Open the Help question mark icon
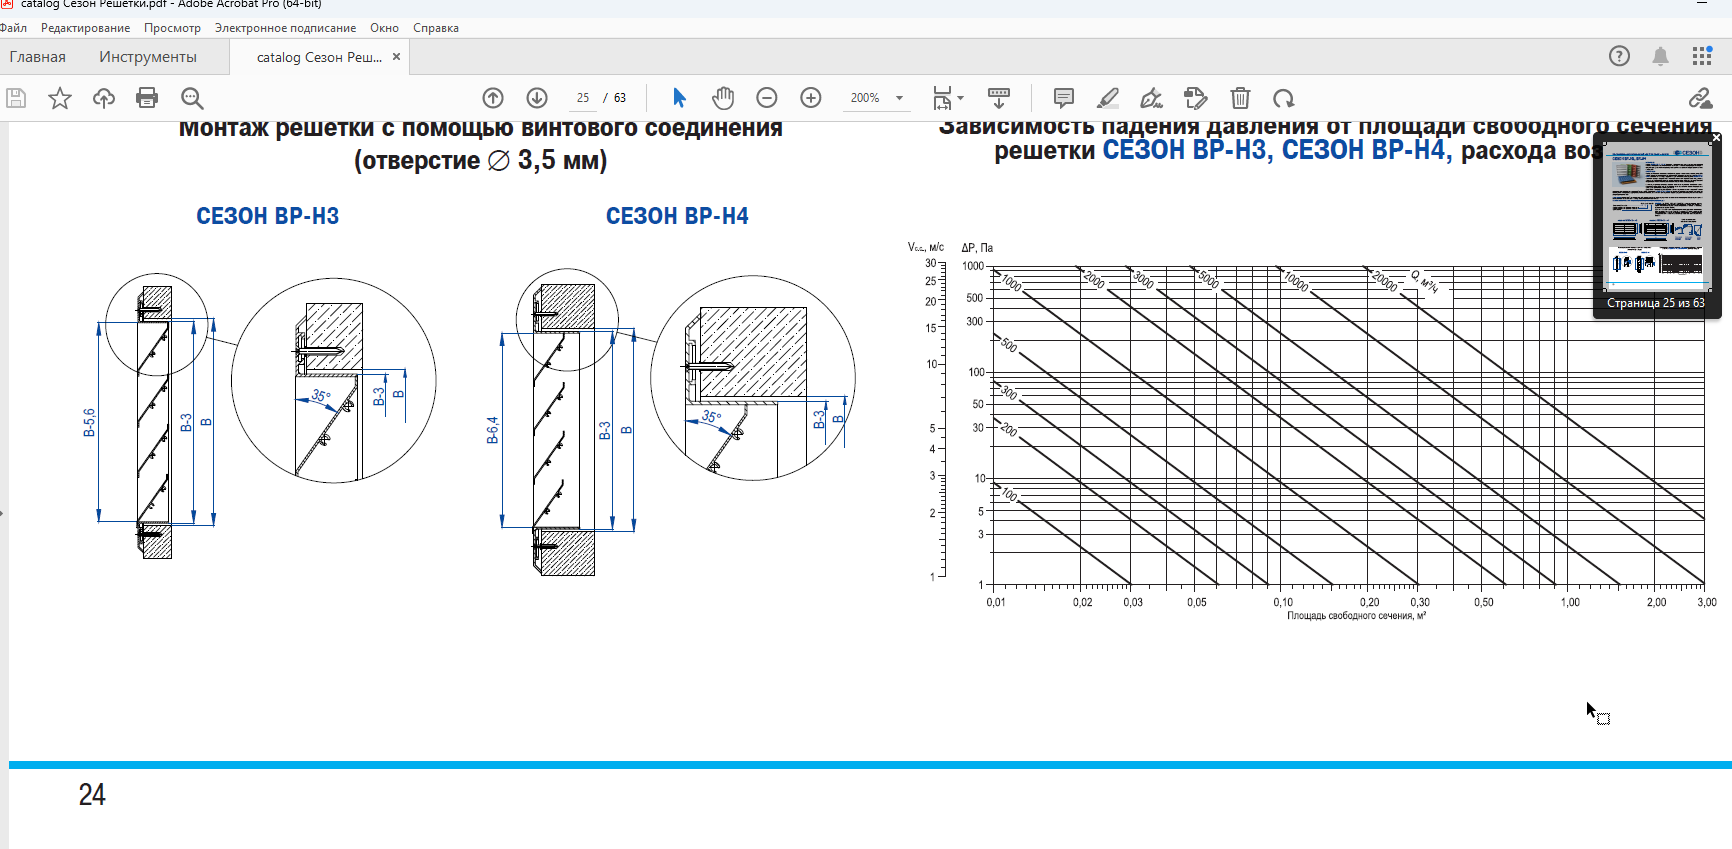The image size is (1732, 849). [x=1619, y=56]
